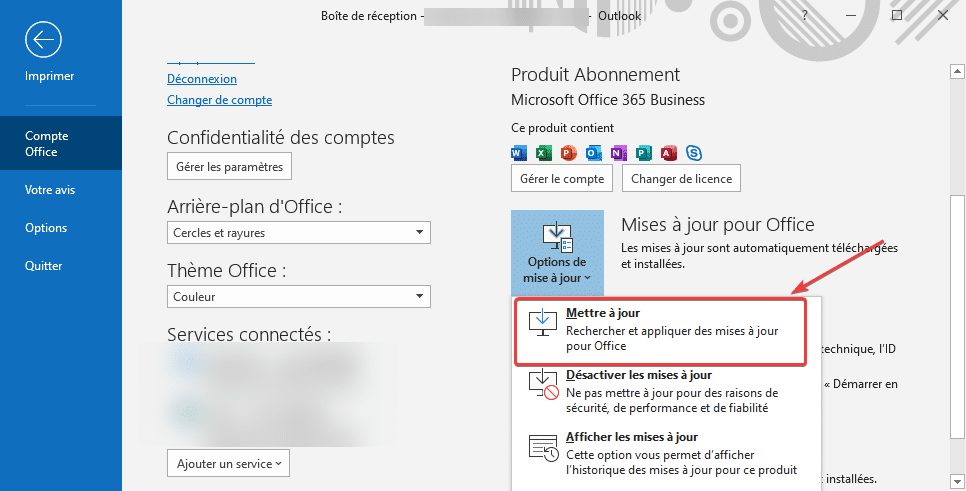Choose Afficher les mises à jour
The image size is (966, 491).
pyautogui.click(x=667, y=456)
